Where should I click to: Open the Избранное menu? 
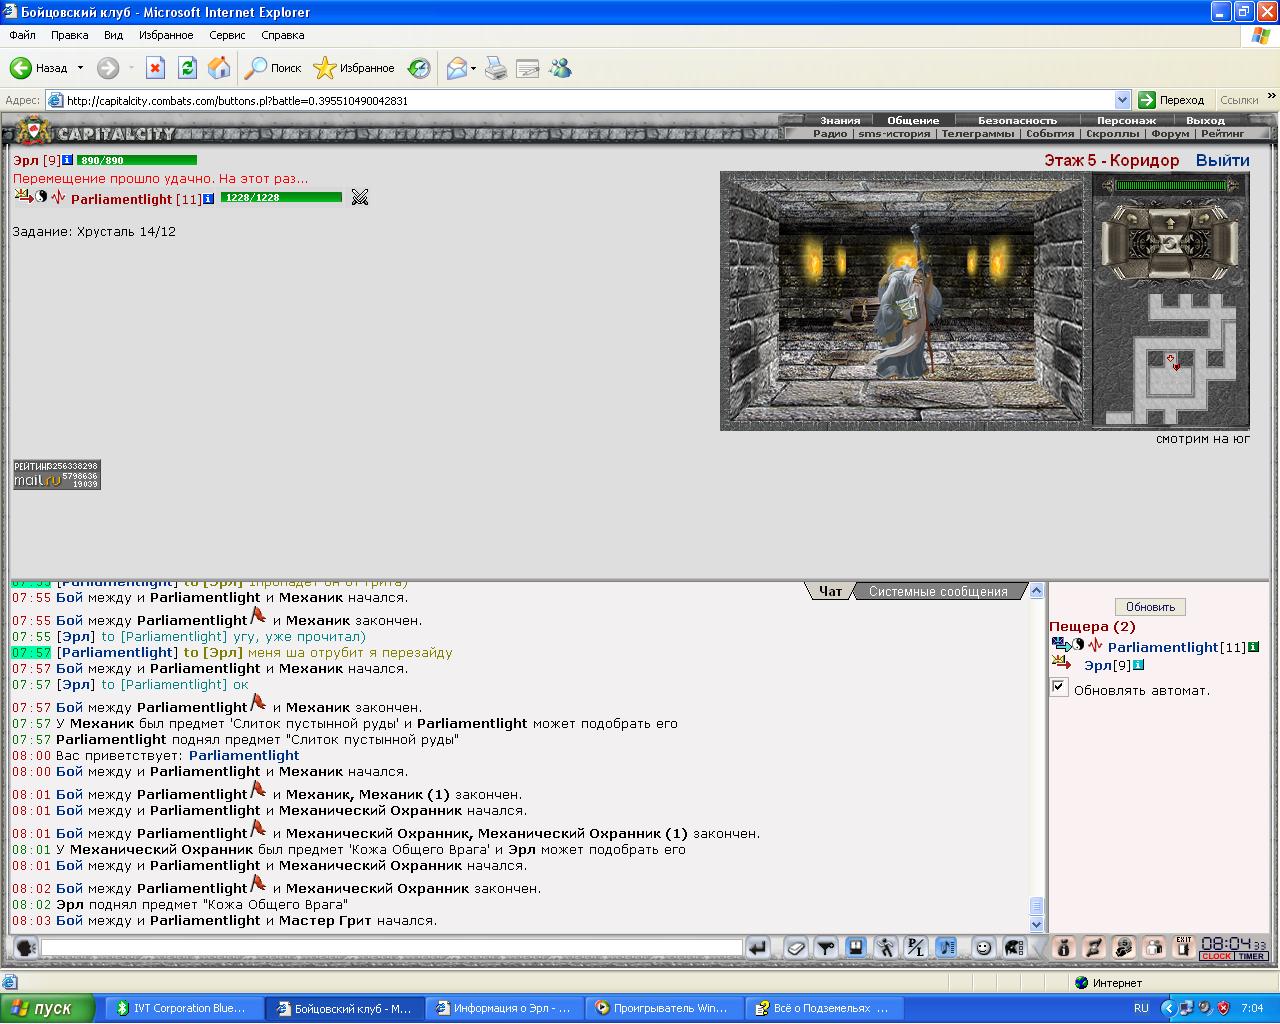click(x=166, y=35)
